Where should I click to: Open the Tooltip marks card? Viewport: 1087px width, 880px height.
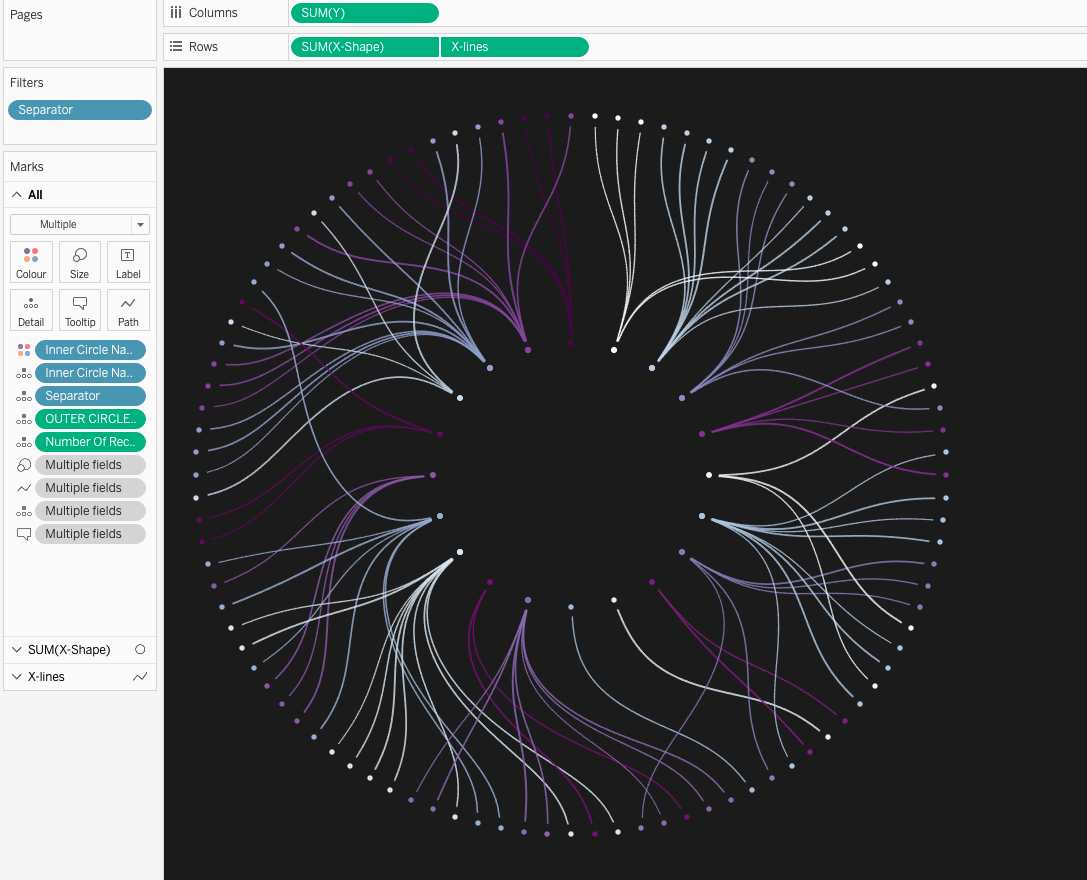[x=80, y=310]
